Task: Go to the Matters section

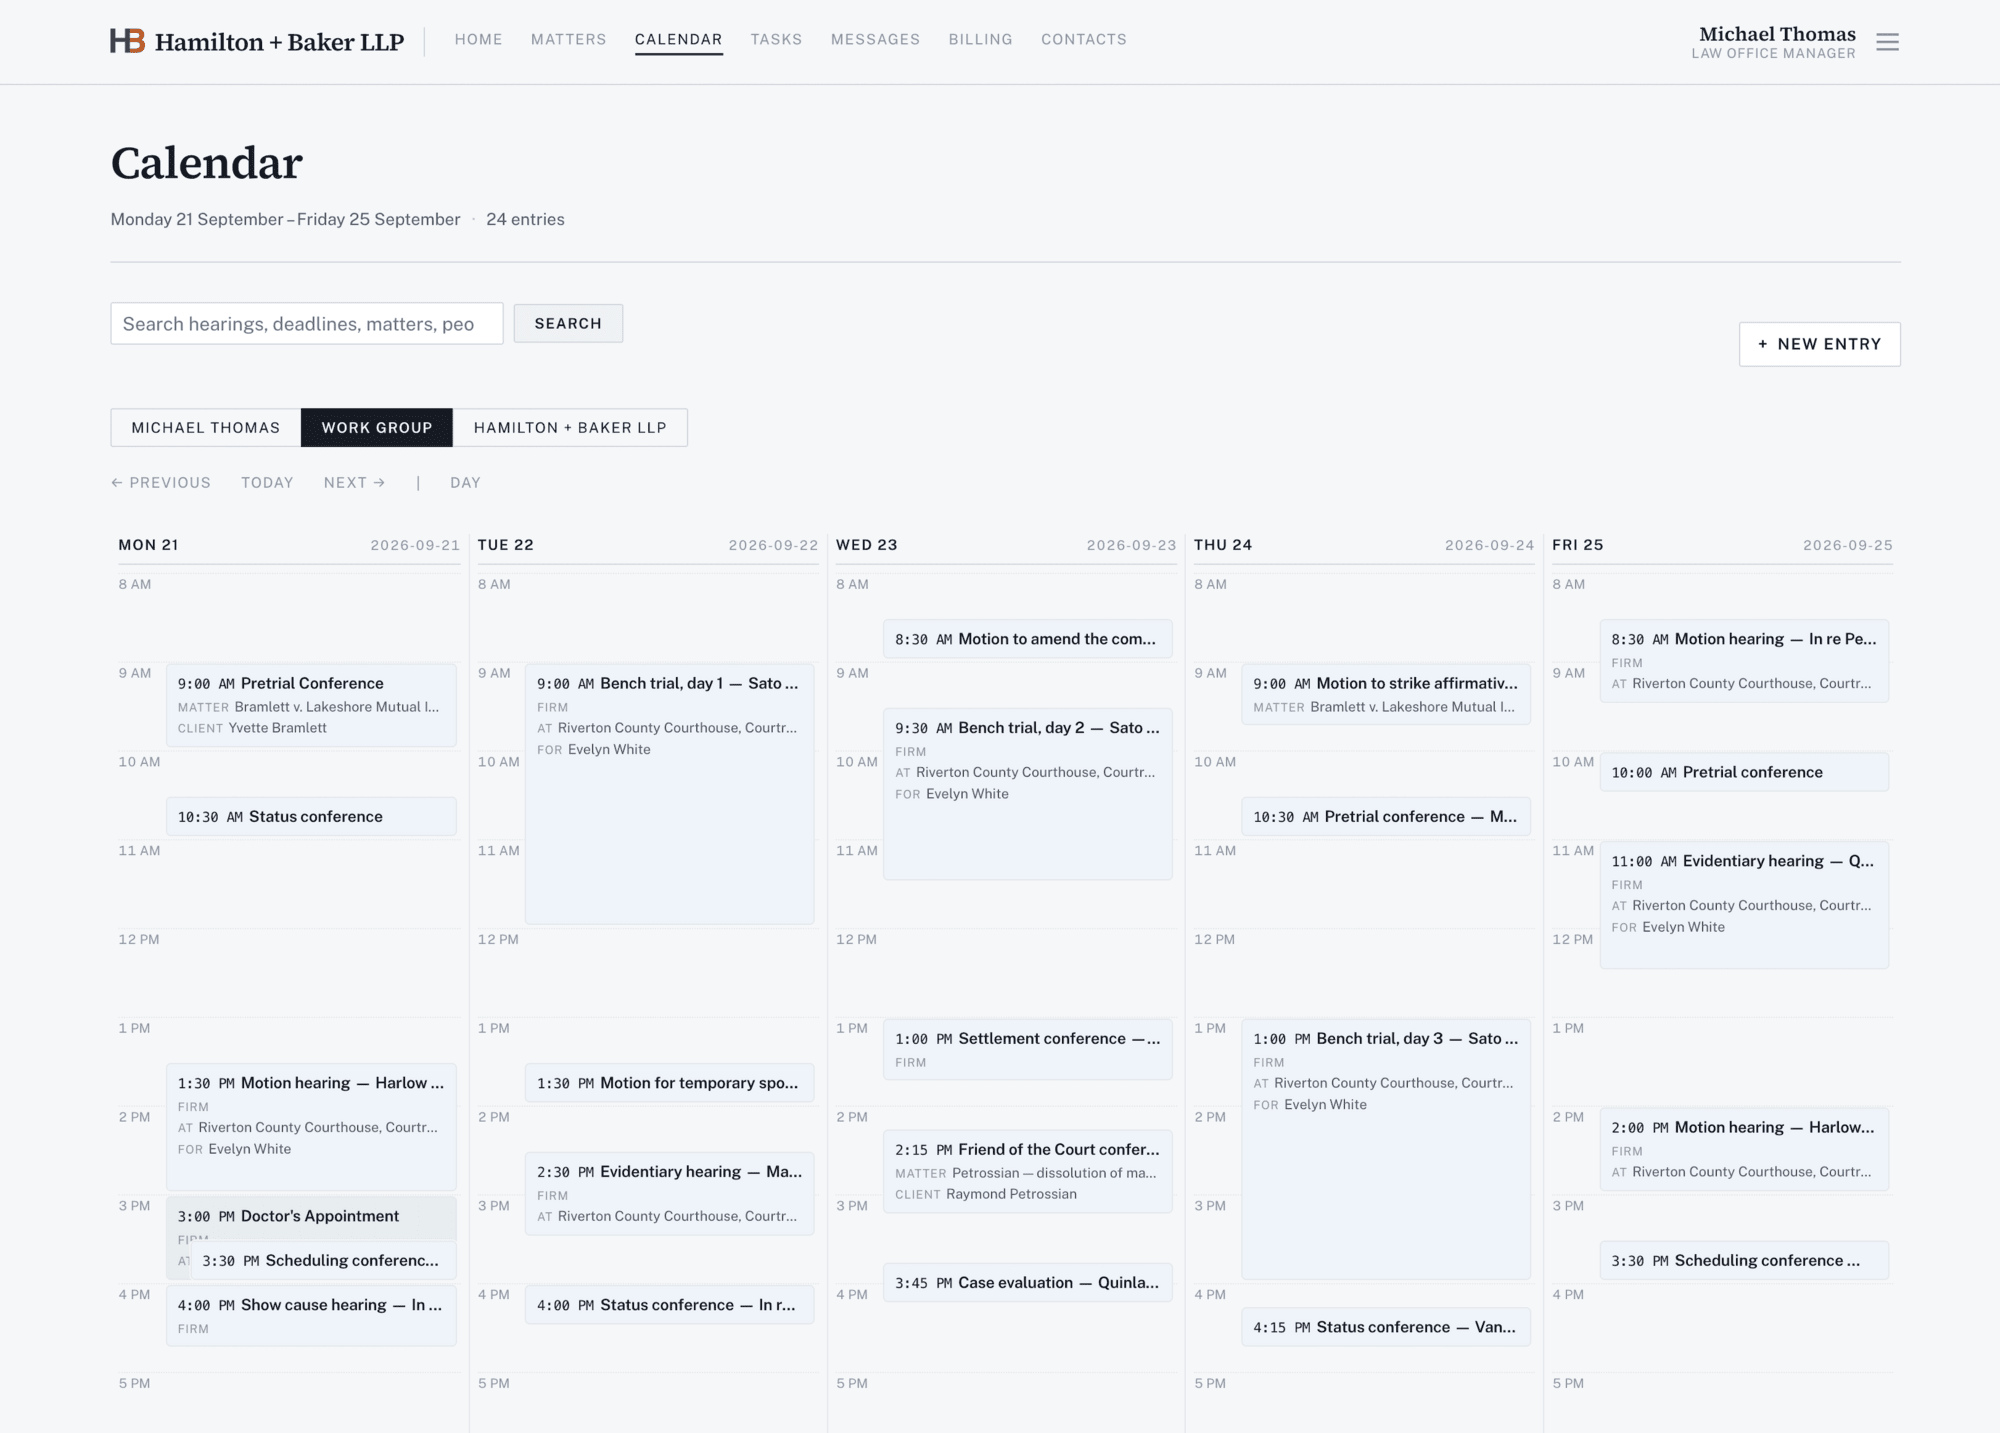Action: pyautogui.click(x=568, y=39)
